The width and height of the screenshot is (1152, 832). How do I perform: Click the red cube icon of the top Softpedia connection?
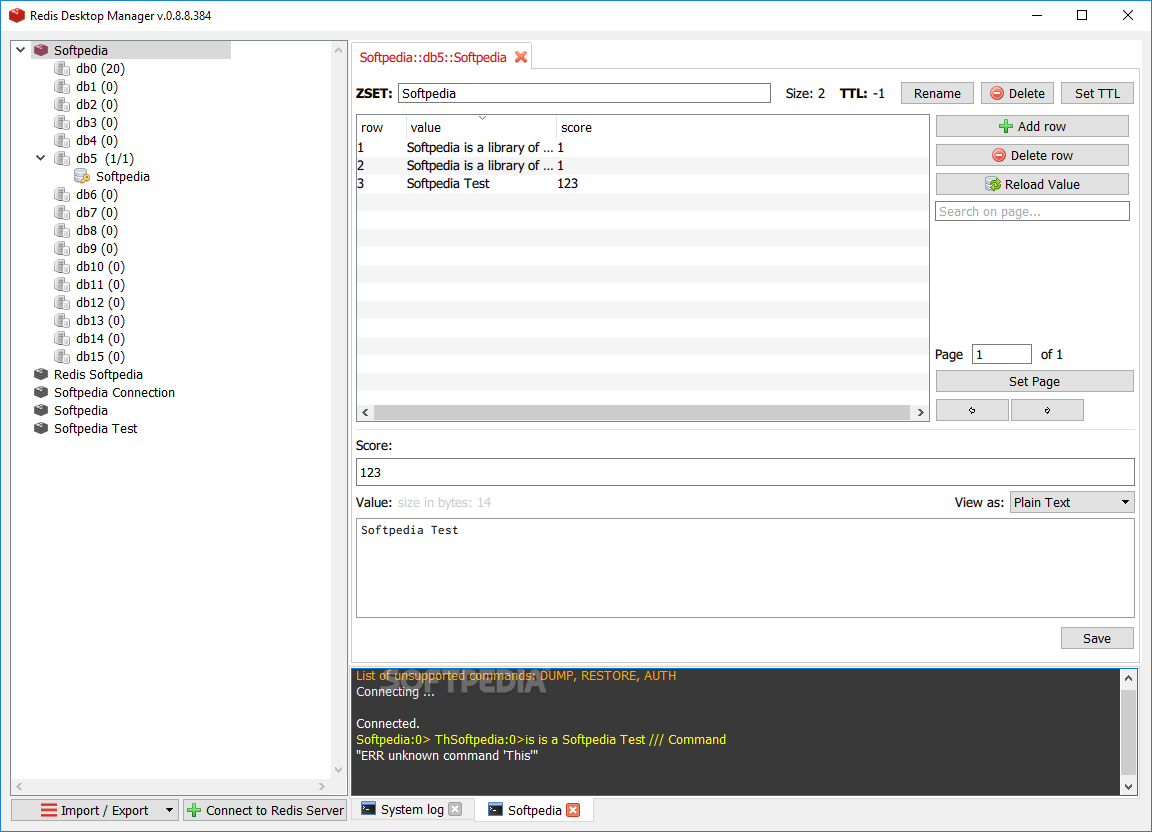pyautogui.click(x=41, y=50)
